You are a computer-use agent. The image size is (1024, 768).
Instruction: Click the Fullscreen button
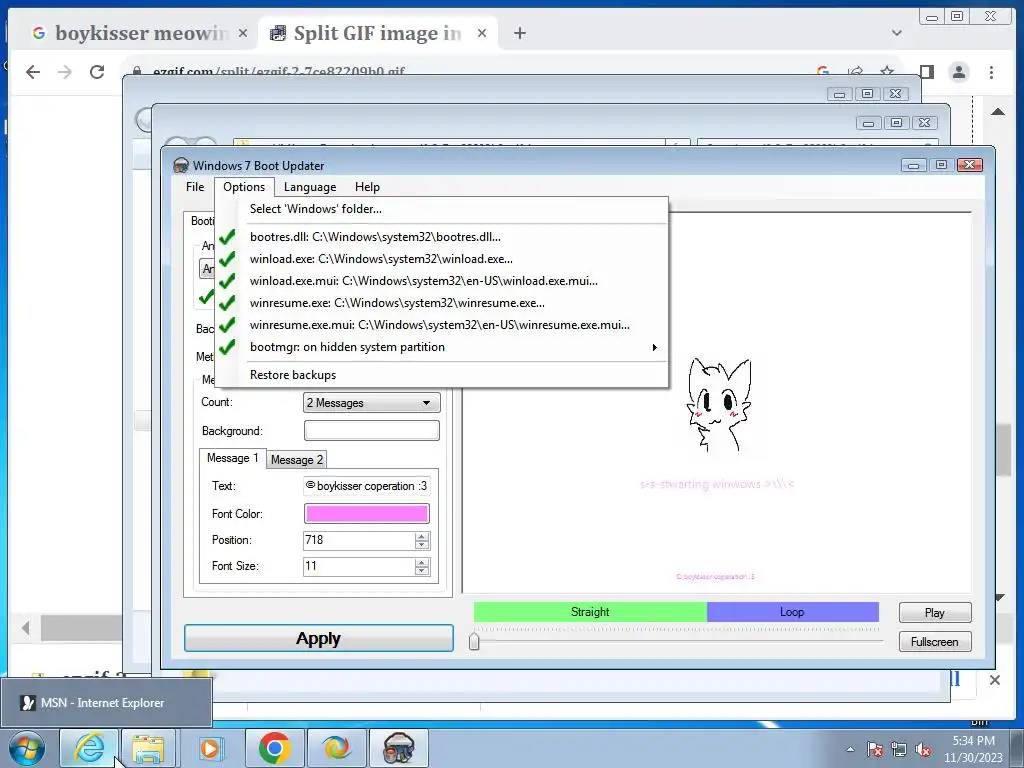coord(935,642)
